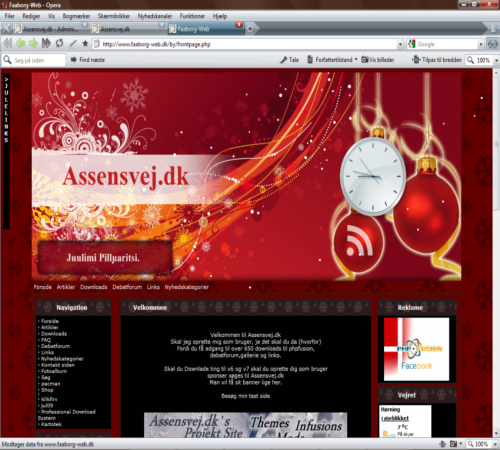Screen dimensions: 500x450
Task: Open the wand edit icon in address bar
Action: click(73, 44)
